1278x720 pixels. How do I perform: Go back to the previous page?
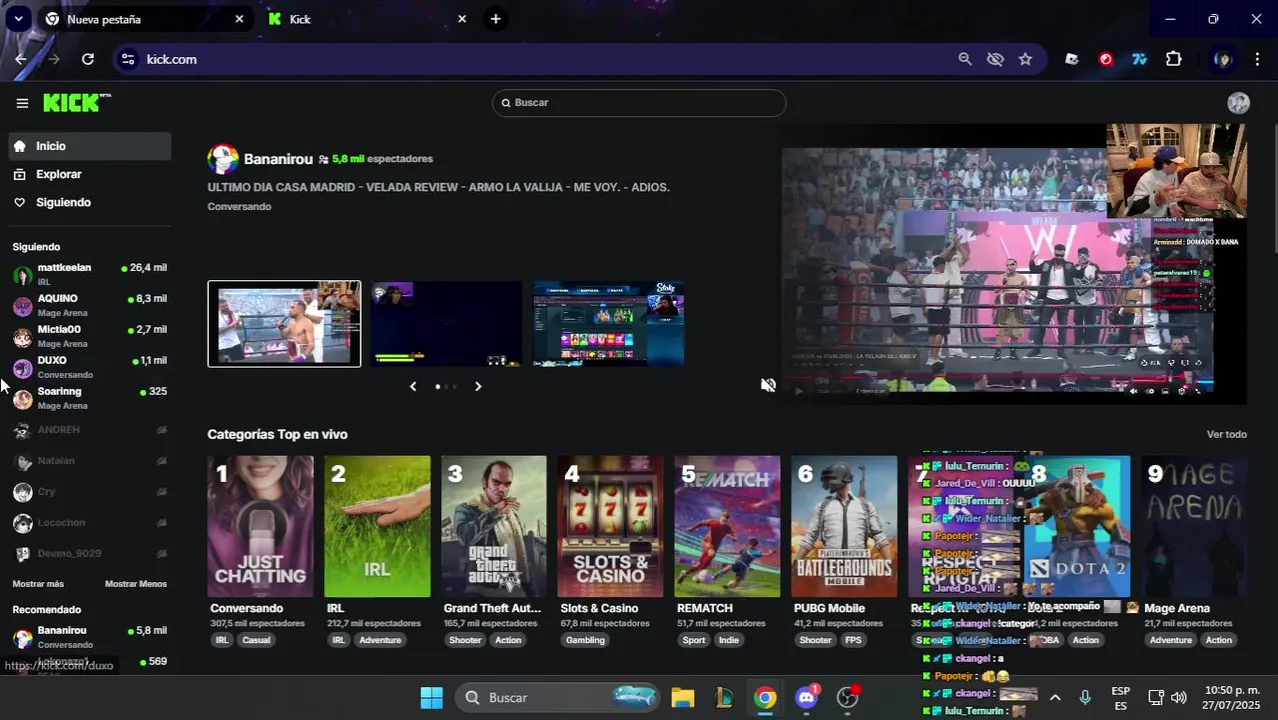[x=20, y=59]
